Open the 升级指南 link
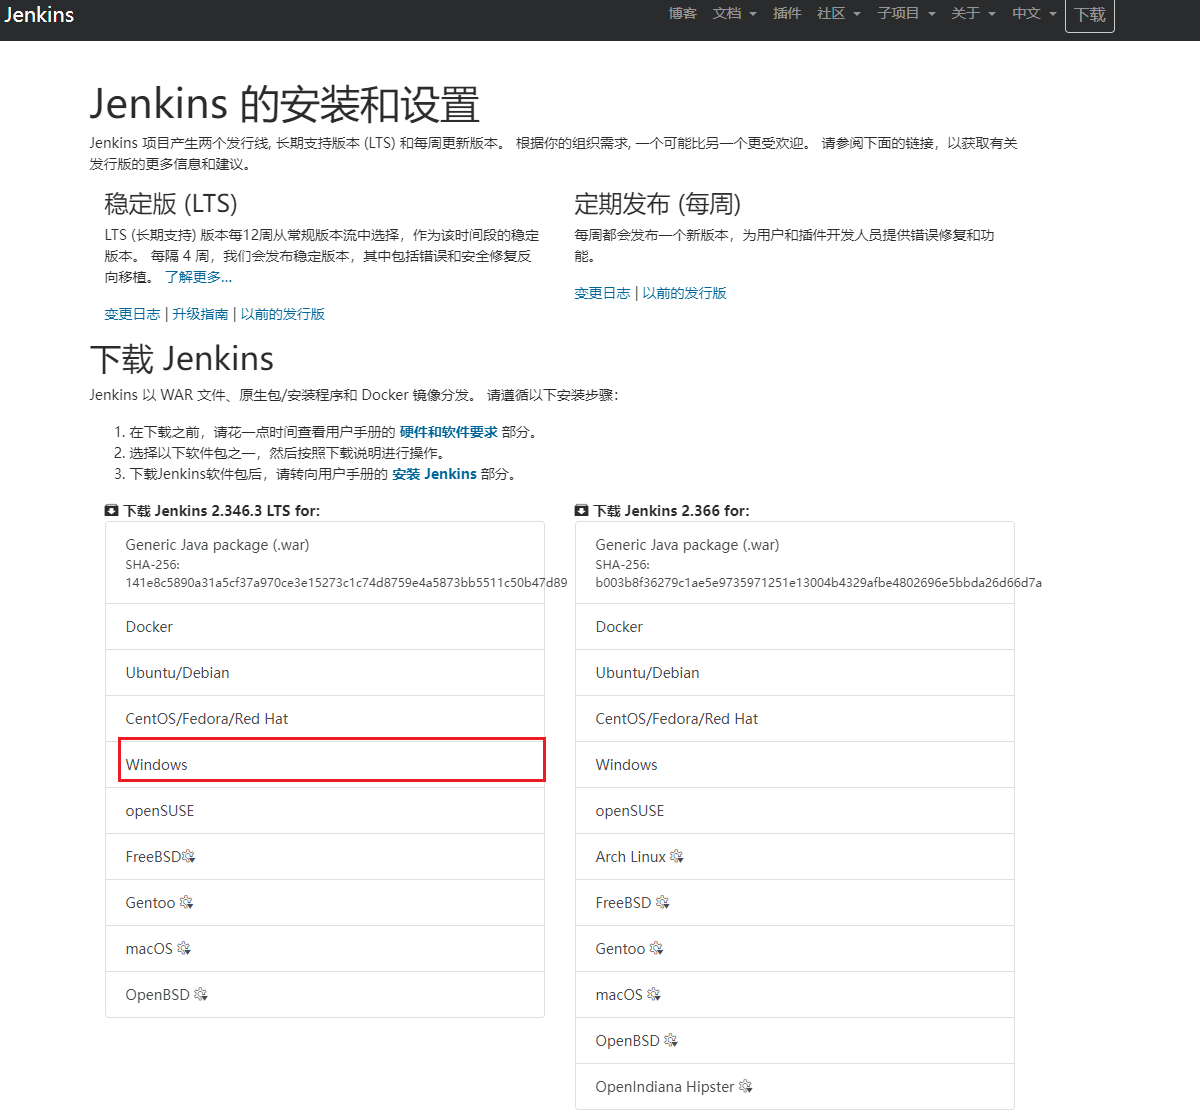Screen dimensions: 1200x1111 click(200, 314)
